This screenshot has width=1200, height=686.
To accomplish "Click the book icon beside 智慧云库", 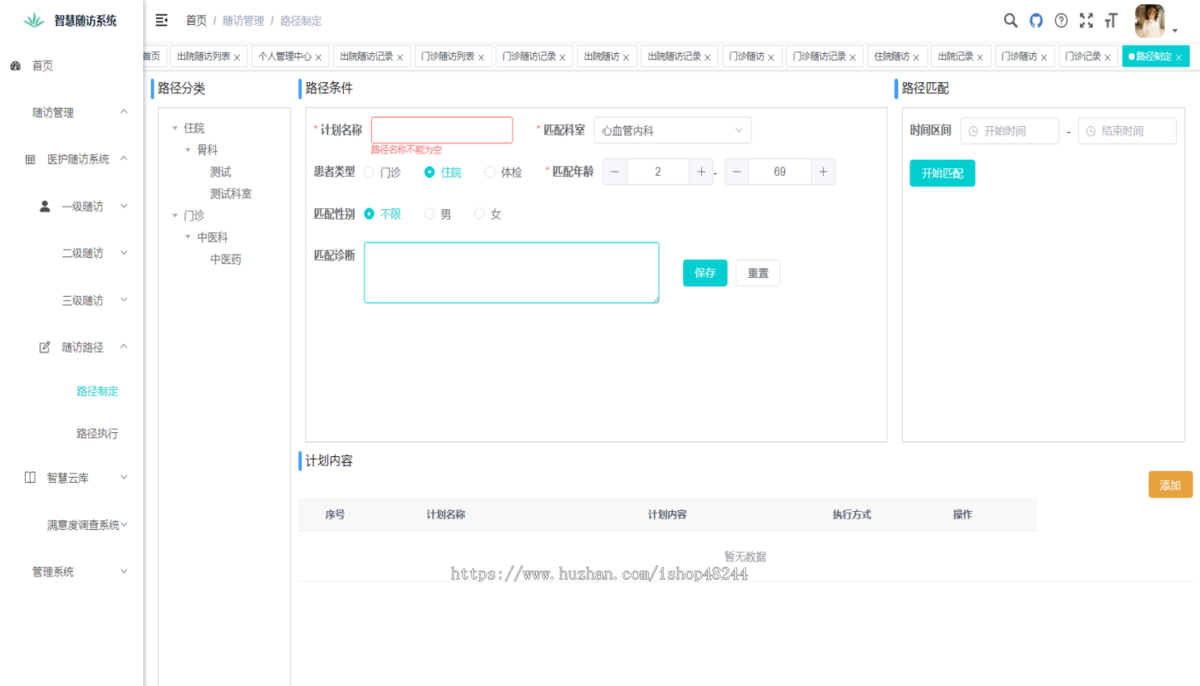I will [30, 477].
